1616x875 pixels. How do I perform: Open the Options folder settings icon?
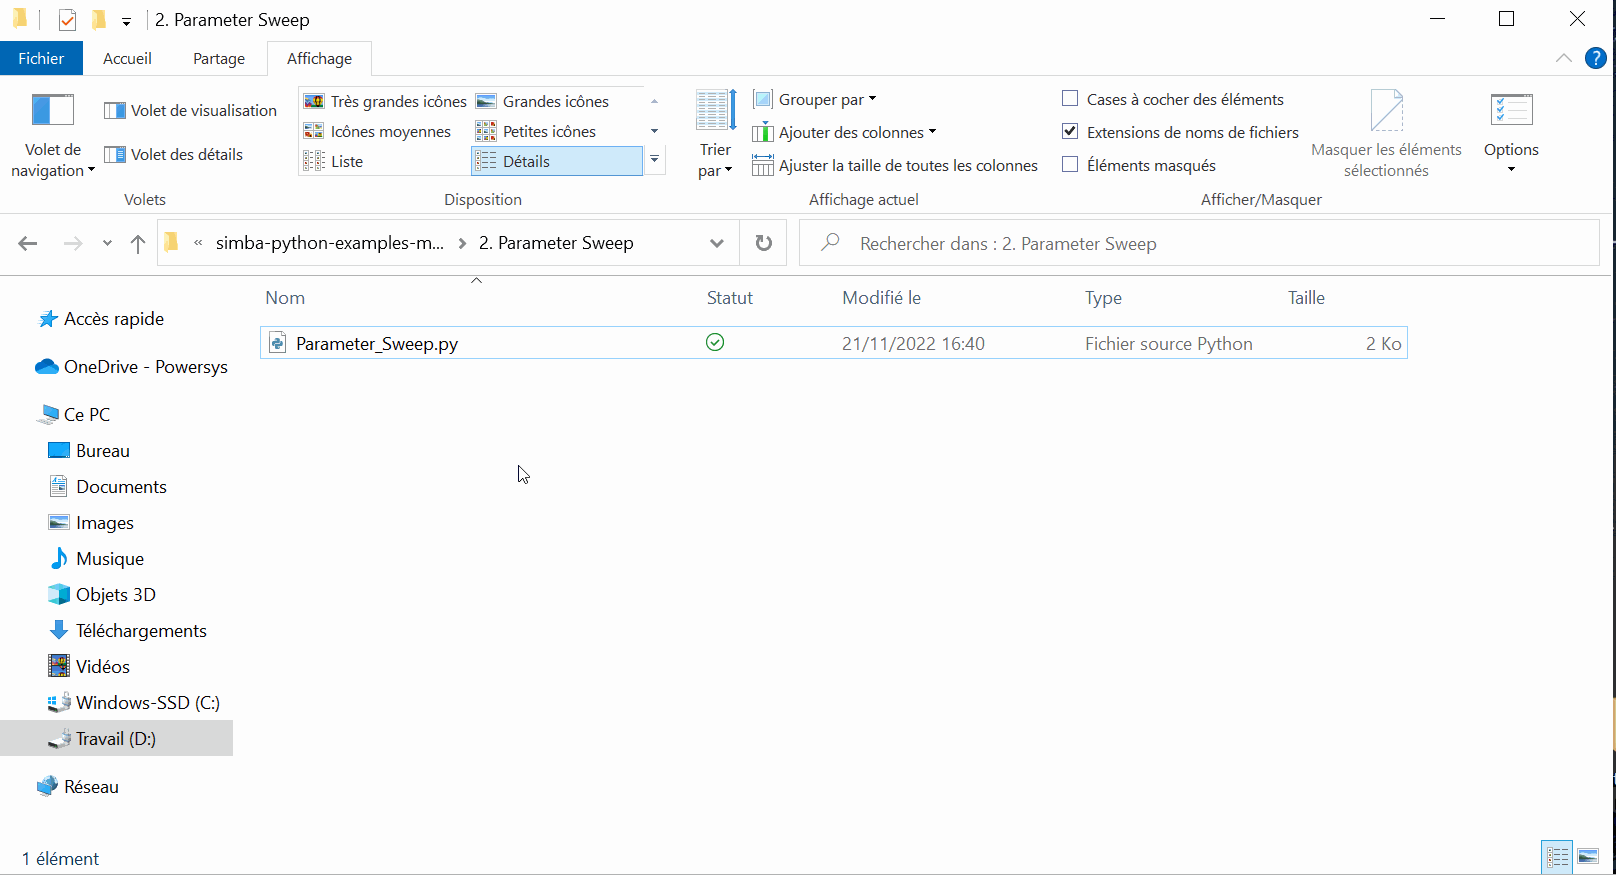pyautogui.click(x=1511, y=110)
